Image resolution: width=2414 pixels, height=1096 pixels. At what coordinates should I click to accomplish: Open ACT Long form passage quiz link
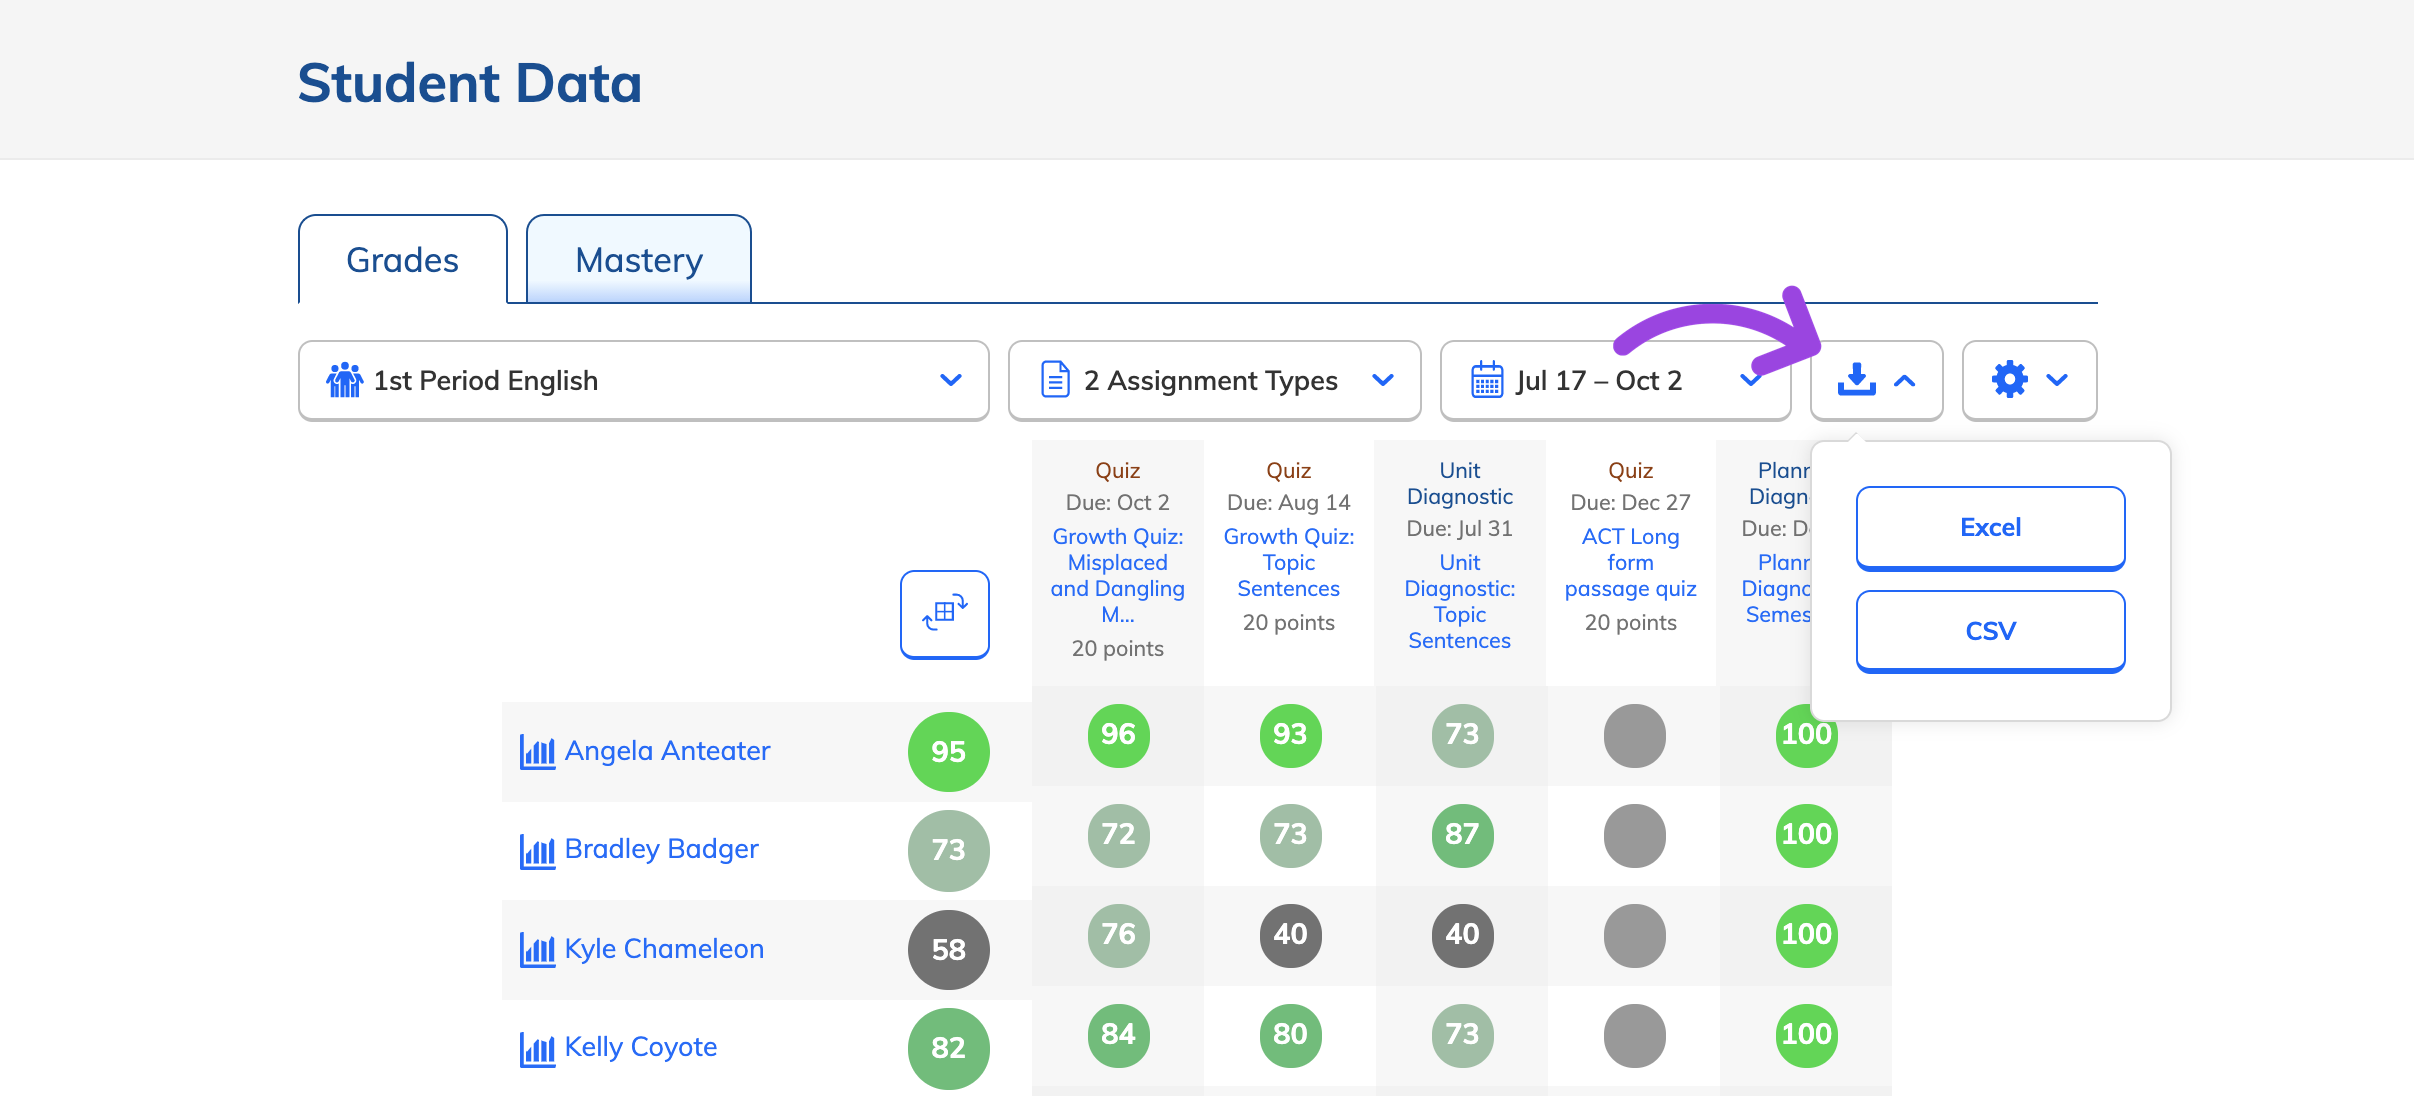pos(1631,563)
